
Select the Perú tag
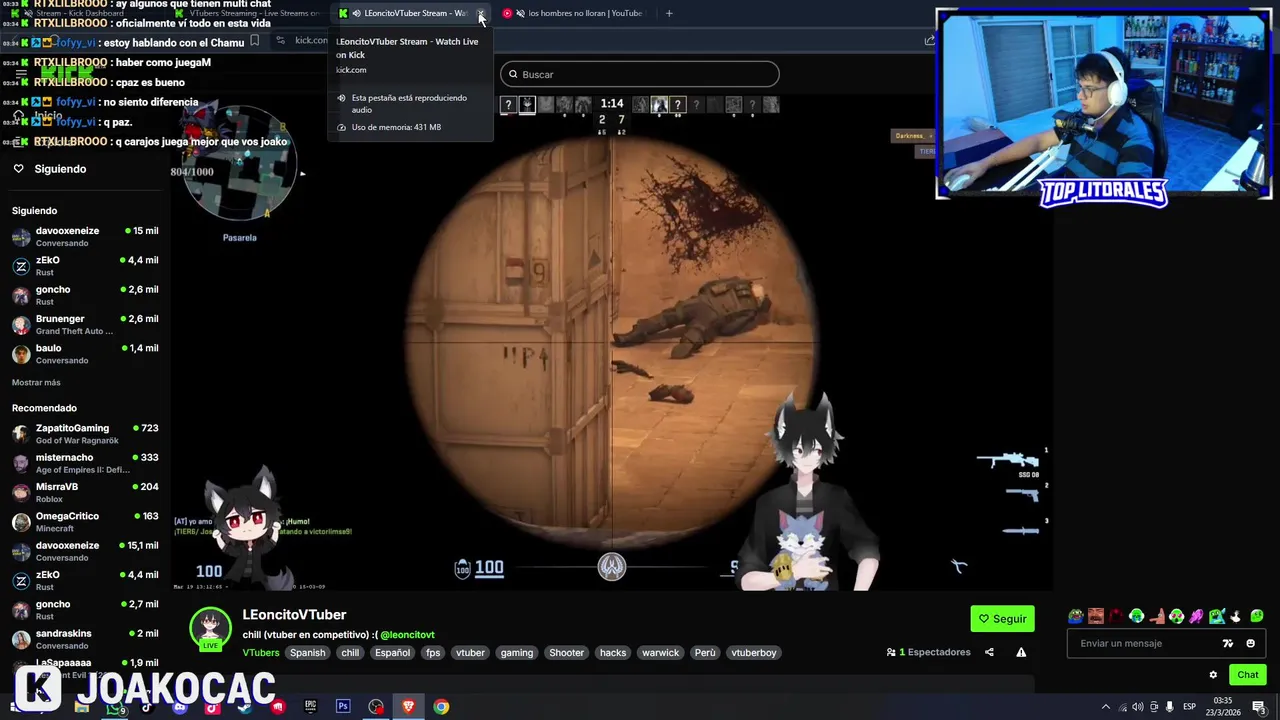705,652
